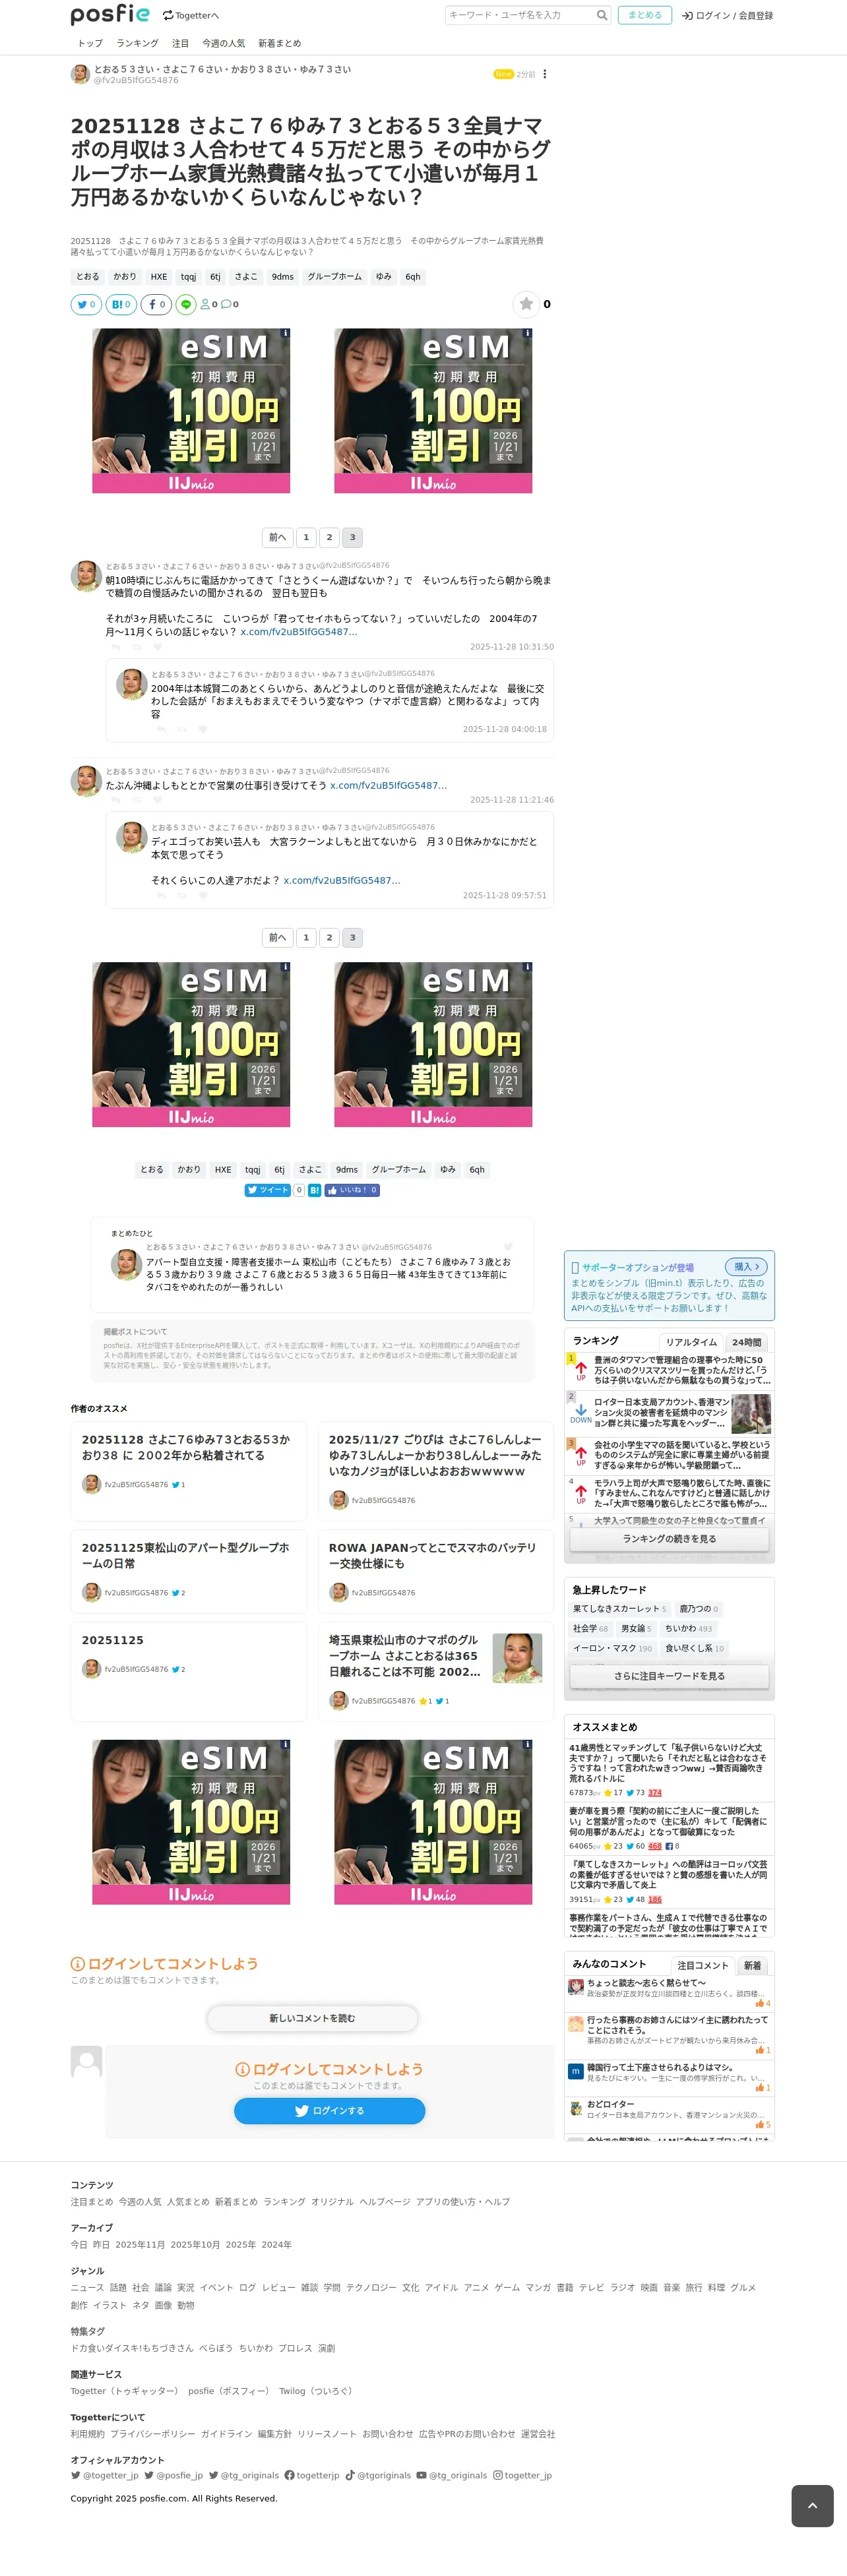Open footer @tgoriginals TikTok link
847x2576 pixels.
378,2475
